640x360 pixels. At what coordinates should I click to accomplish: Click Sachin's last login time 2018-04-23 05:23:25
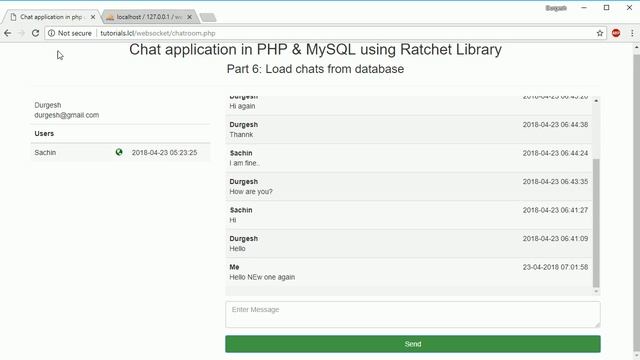point(164,152)
